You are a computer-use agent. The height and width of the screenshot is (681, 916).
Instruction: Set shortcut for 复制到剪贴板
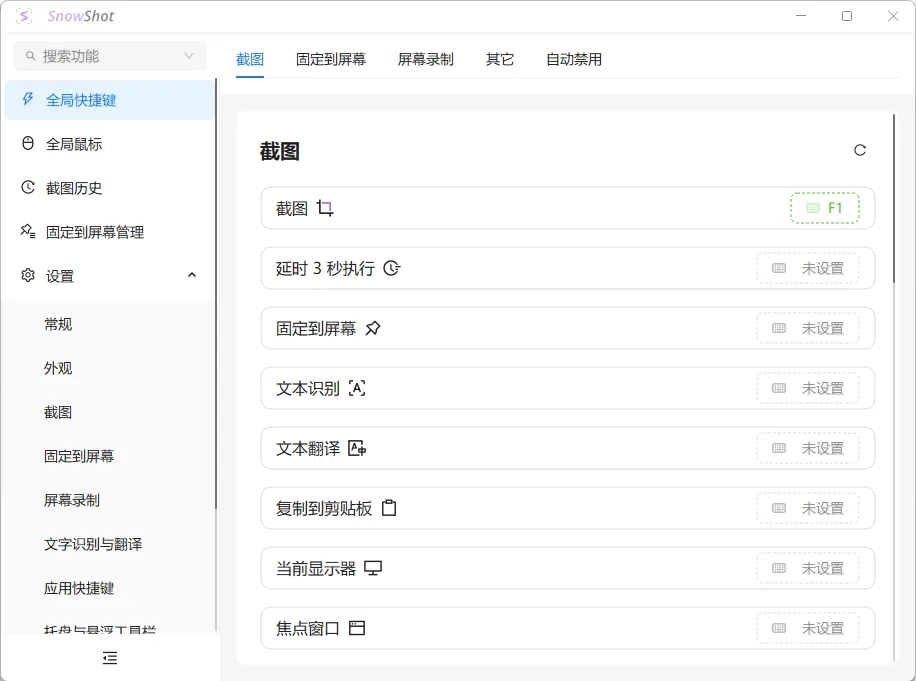pyautogui.click(x=808, y=508)
